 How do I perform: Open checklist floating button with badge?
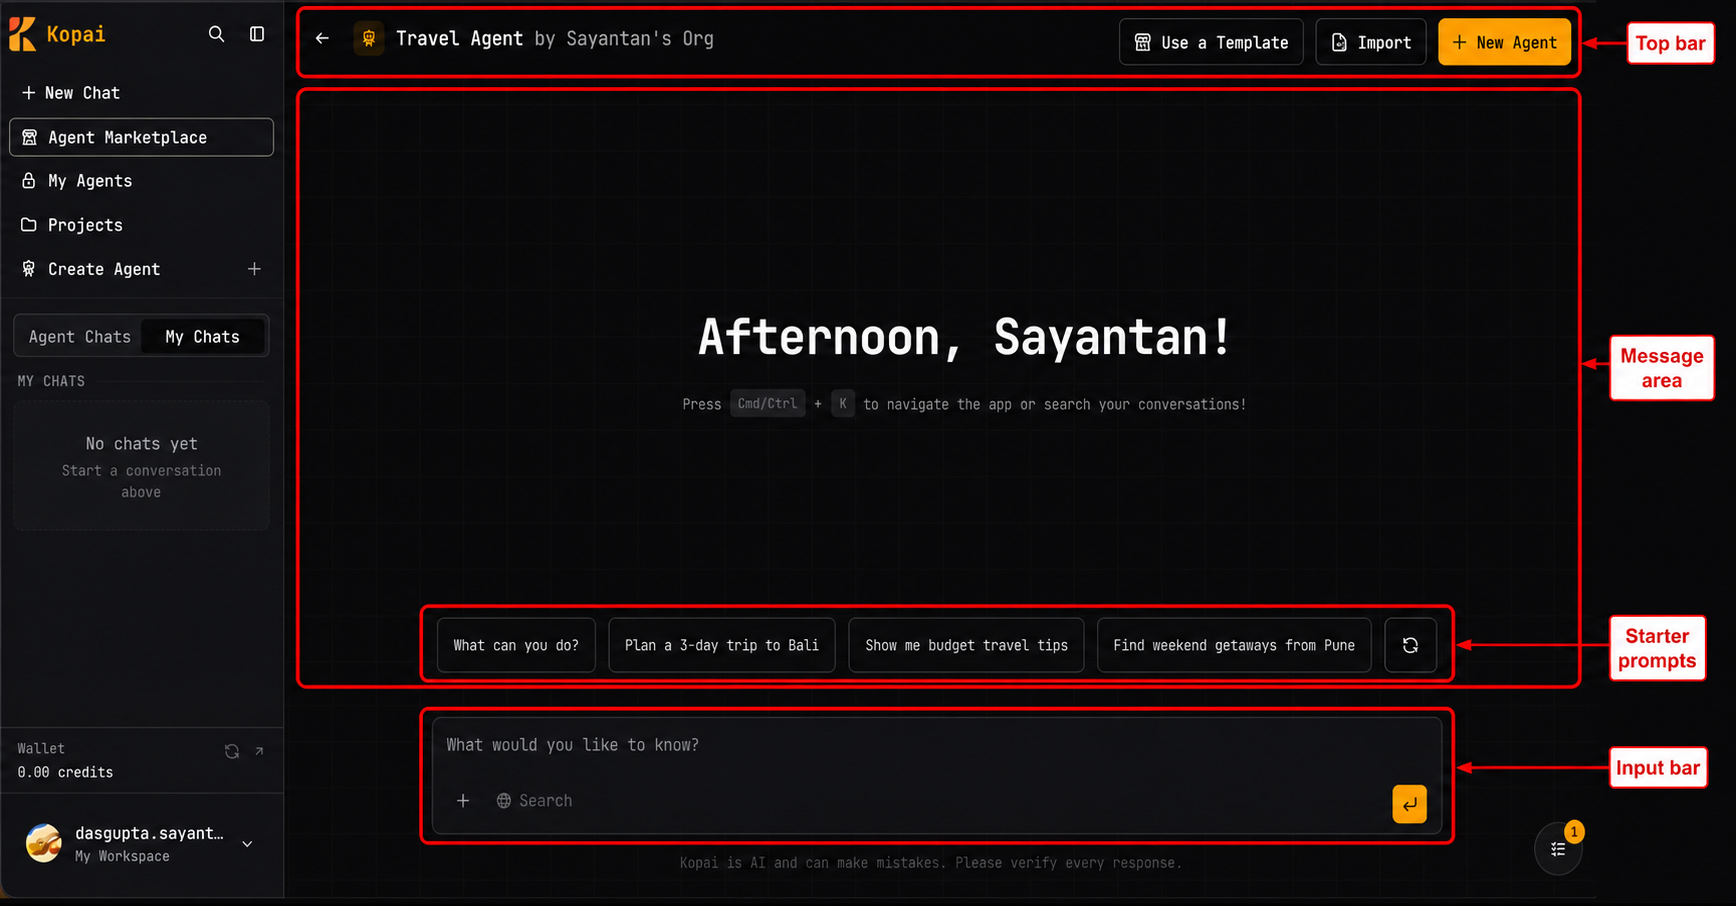pyautogui.click(x=1558, y=849)
